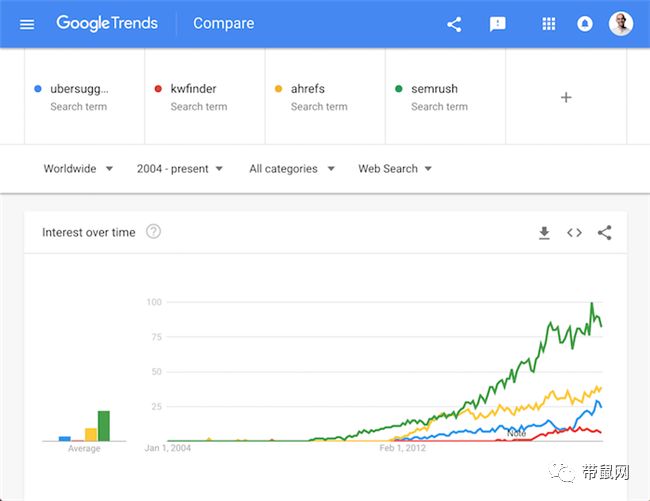This screenshot has width=650, height=501.
Task: Select the kwfinder search term box
Action: 205,97
